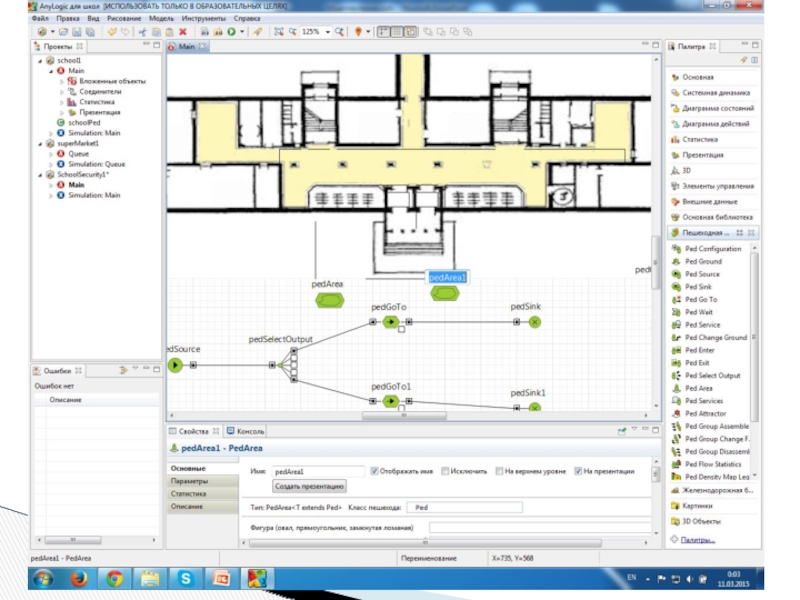
Task: Open the 'Статистика' properties section
Action: coord(203,493)
